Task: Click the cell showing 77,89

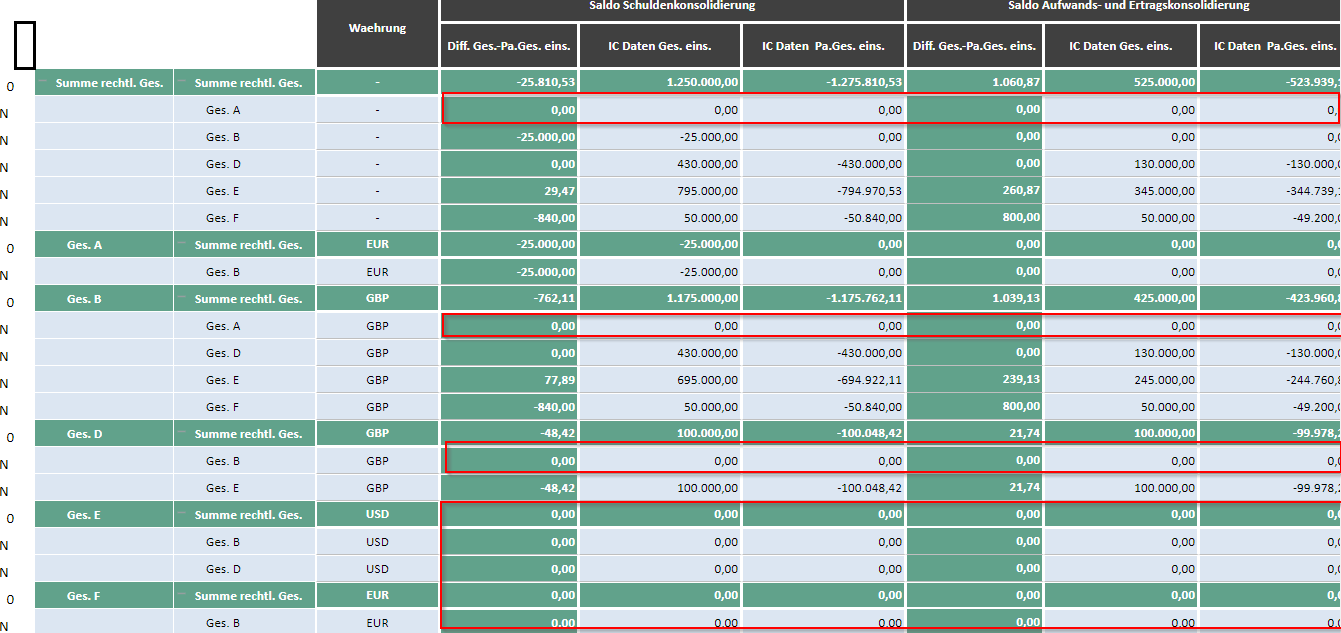Action: coord(509,379)
